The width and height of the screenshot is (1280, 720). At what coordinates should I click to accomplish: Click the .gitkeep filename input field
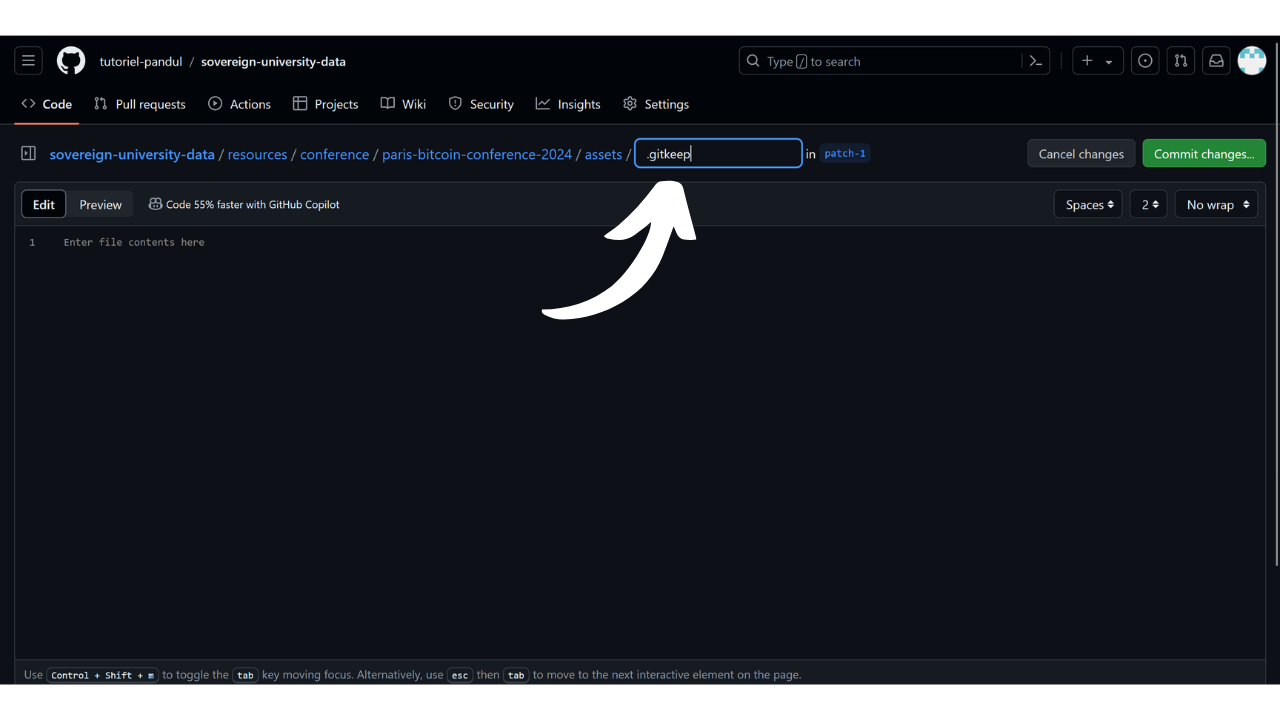tap(718, 154)
